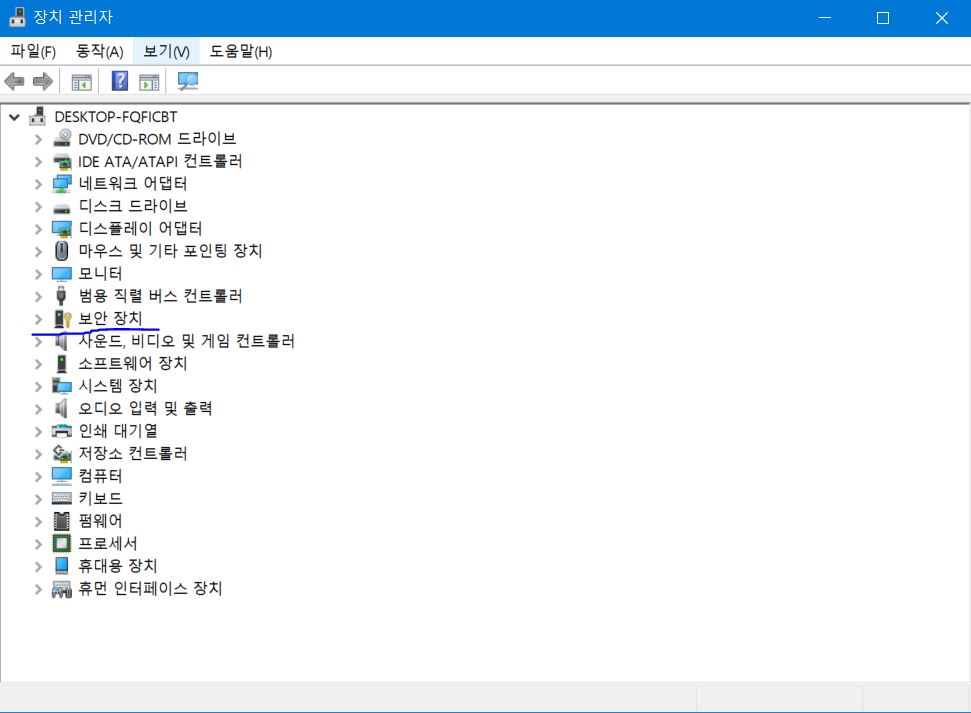Viewport: 971px width, 713px height.
Task: Expand the DVD/CD-ROM 드라이브 category
Action: point(38,139)
